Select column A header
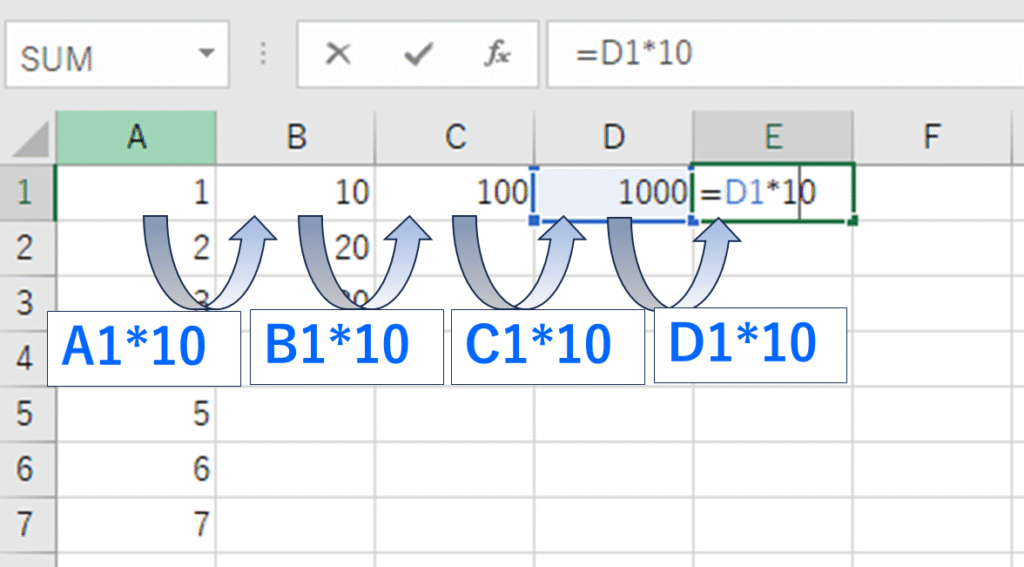Image resolution: width=1024 pixels, height=567 pixels. tap(136, 137)
